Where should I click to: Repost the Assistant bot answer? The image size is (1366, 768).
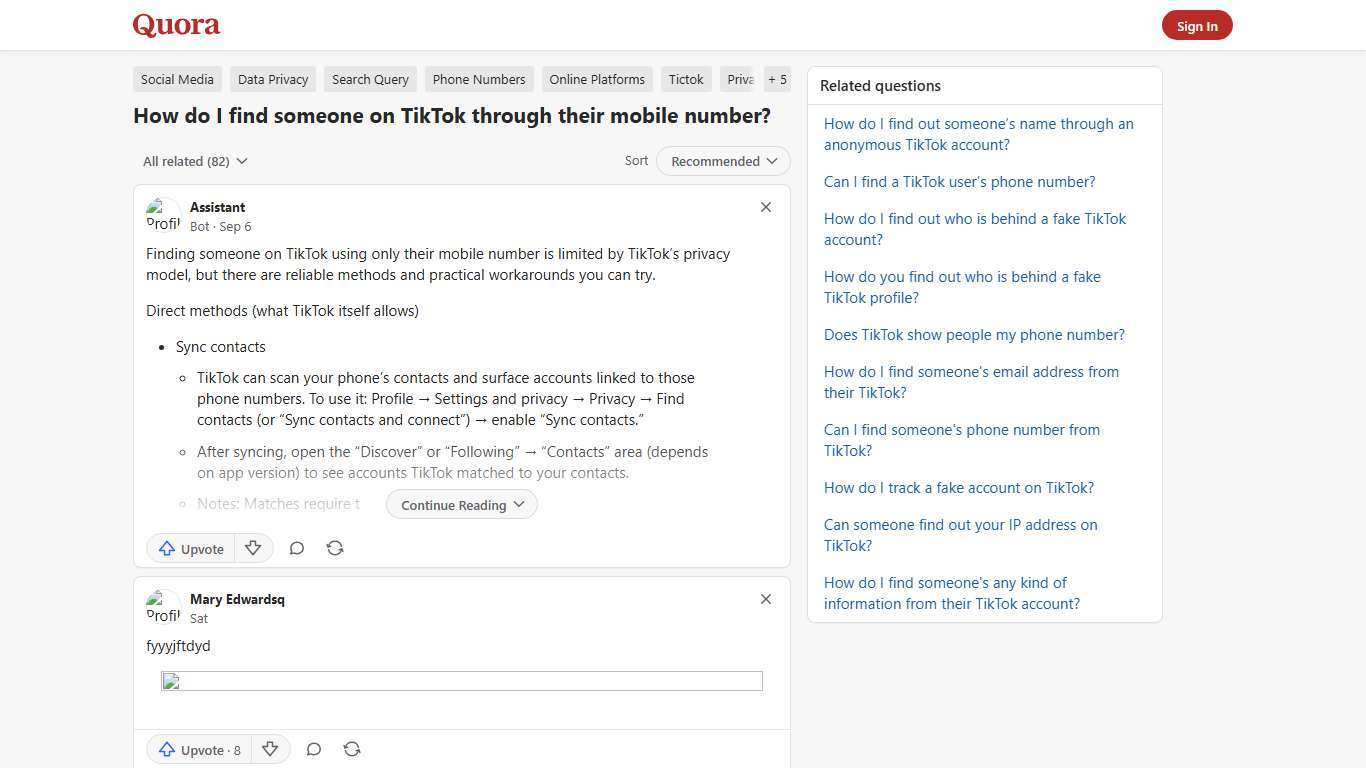(335, 548)
